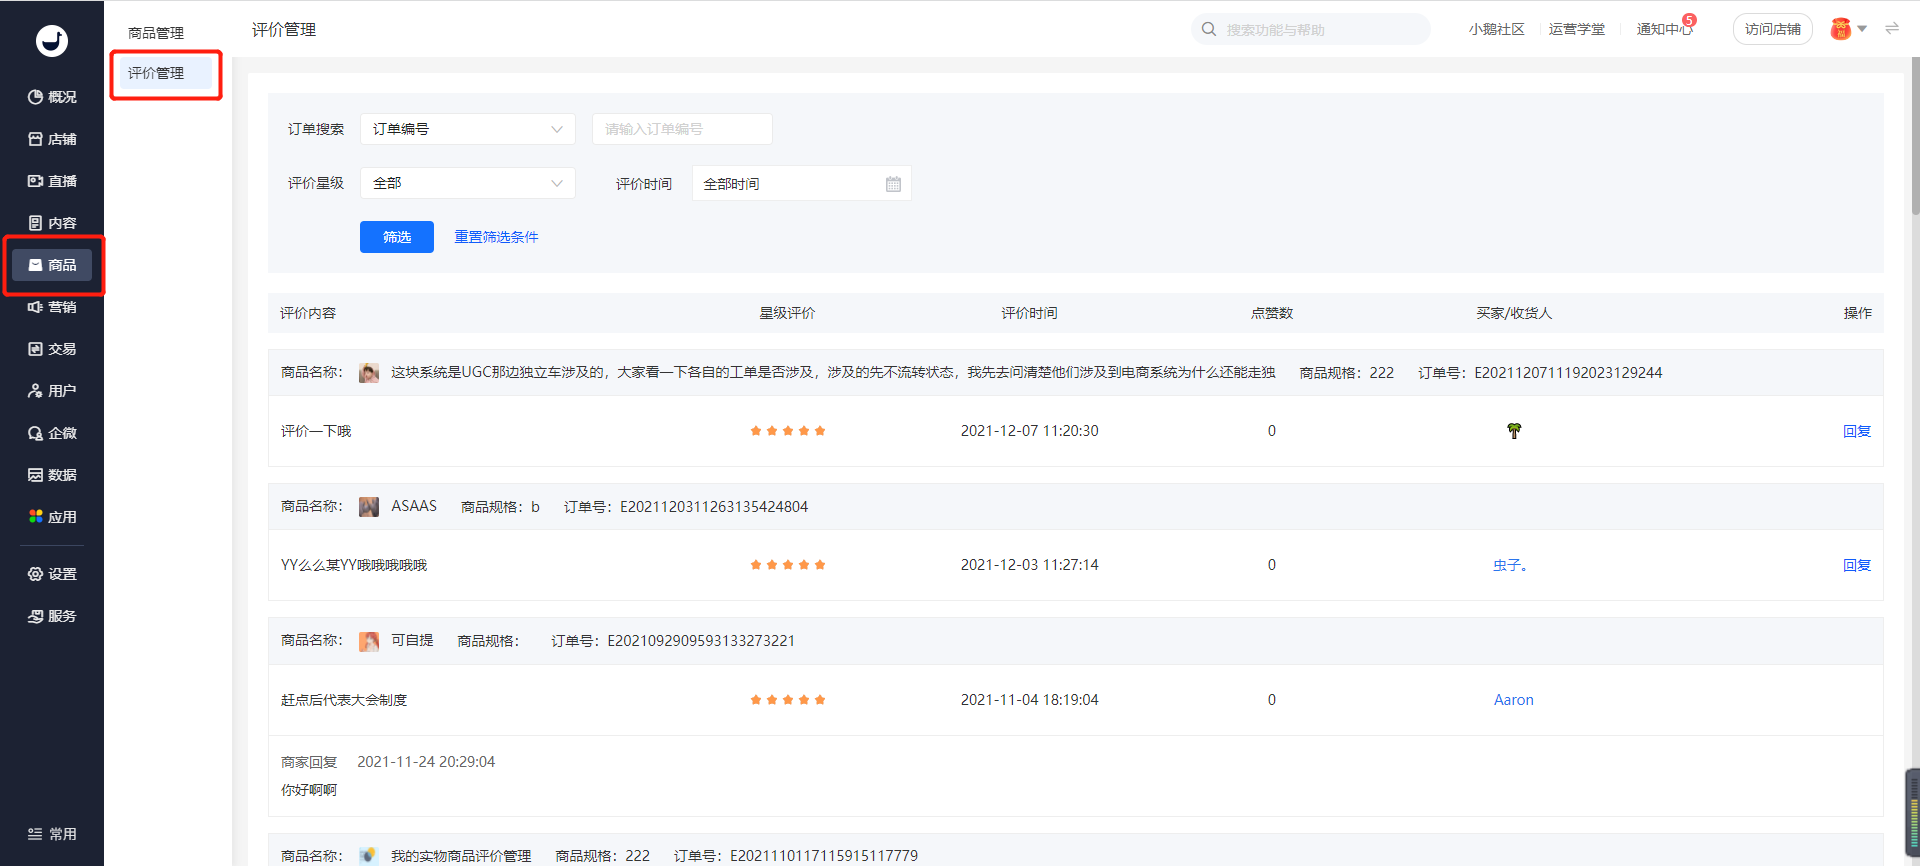This screenshot has height=866, width=1920.
Task: Click the 可自提 product thumbnail
Action: click(369, 641)
